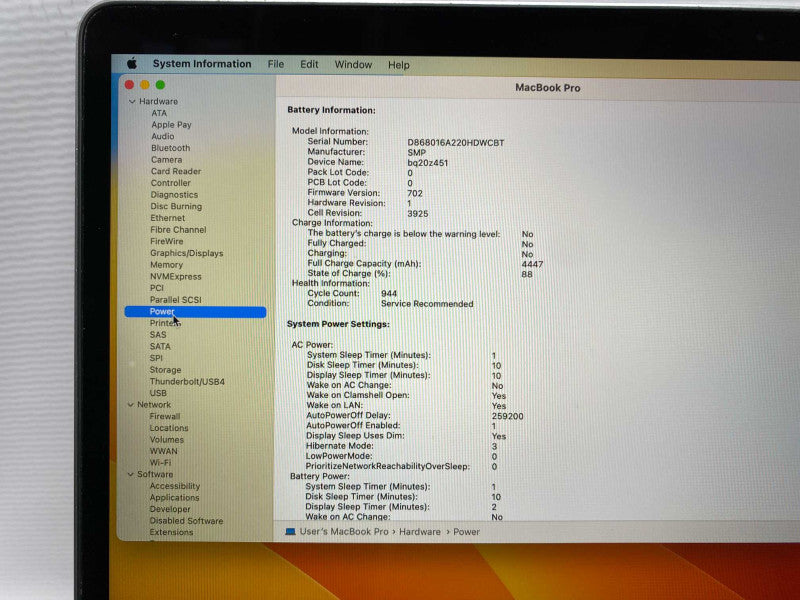Select SPI in sidebar
800x600 pixels.
156,358
